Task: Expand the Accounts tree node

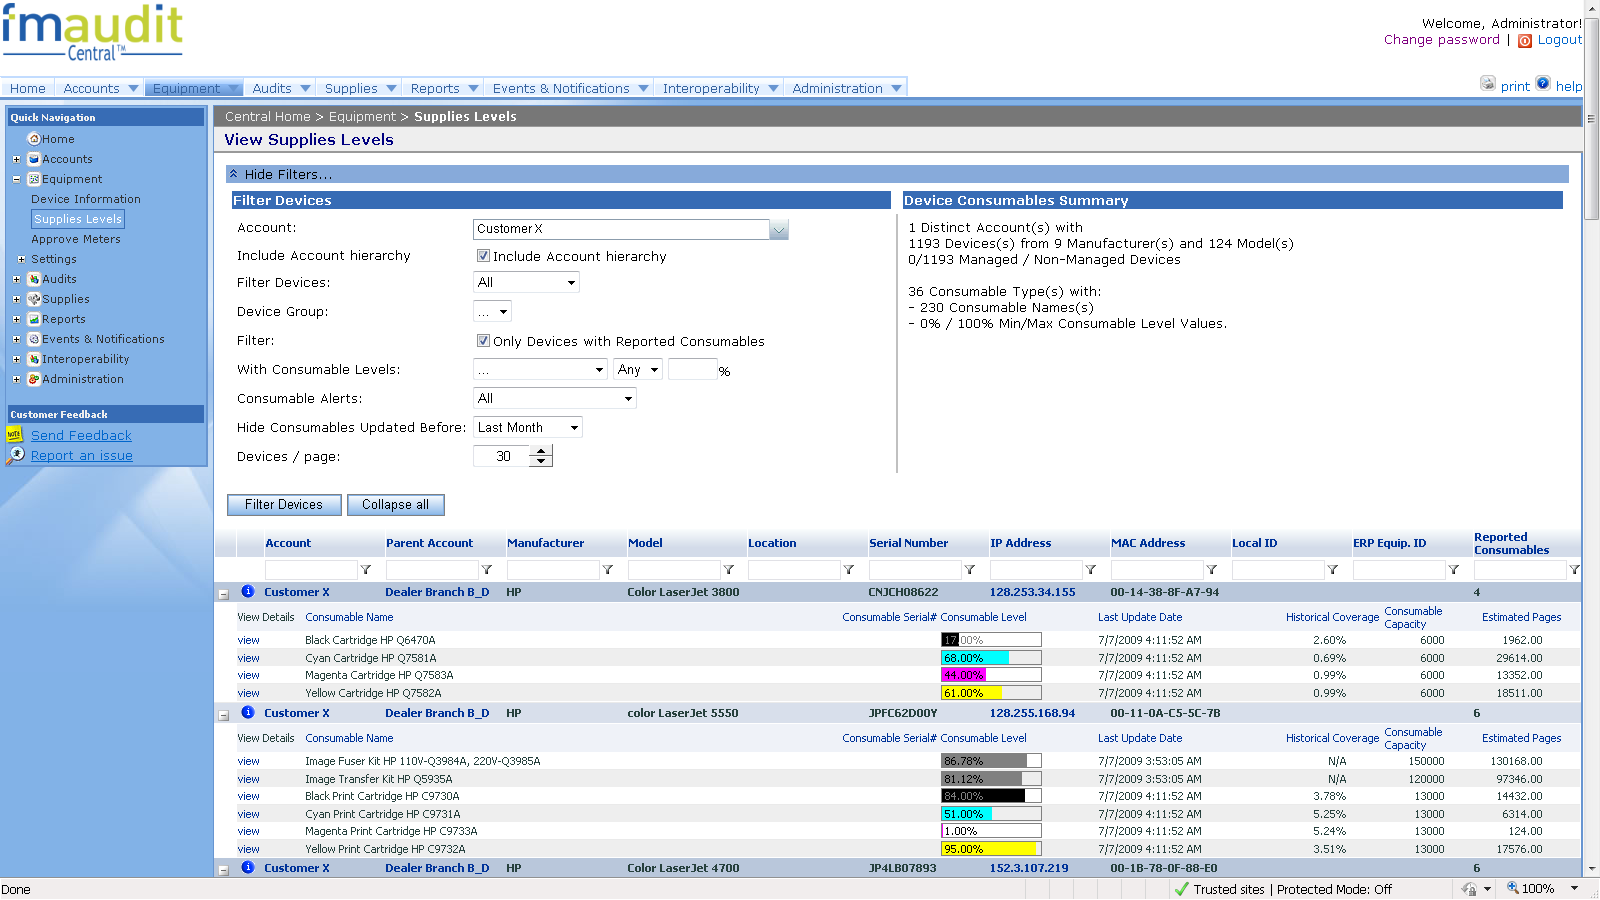Action: [x=16, y=159]
